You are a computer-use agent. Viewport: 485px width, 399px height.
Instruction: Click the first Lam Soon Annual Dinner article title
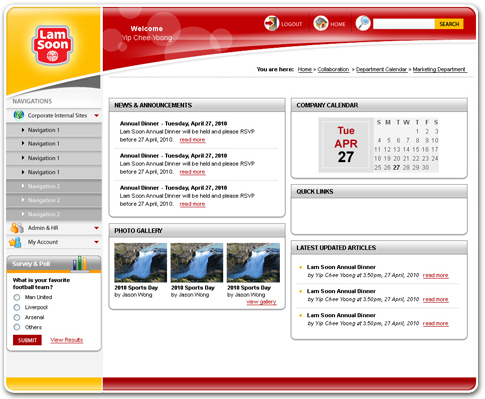341,267
